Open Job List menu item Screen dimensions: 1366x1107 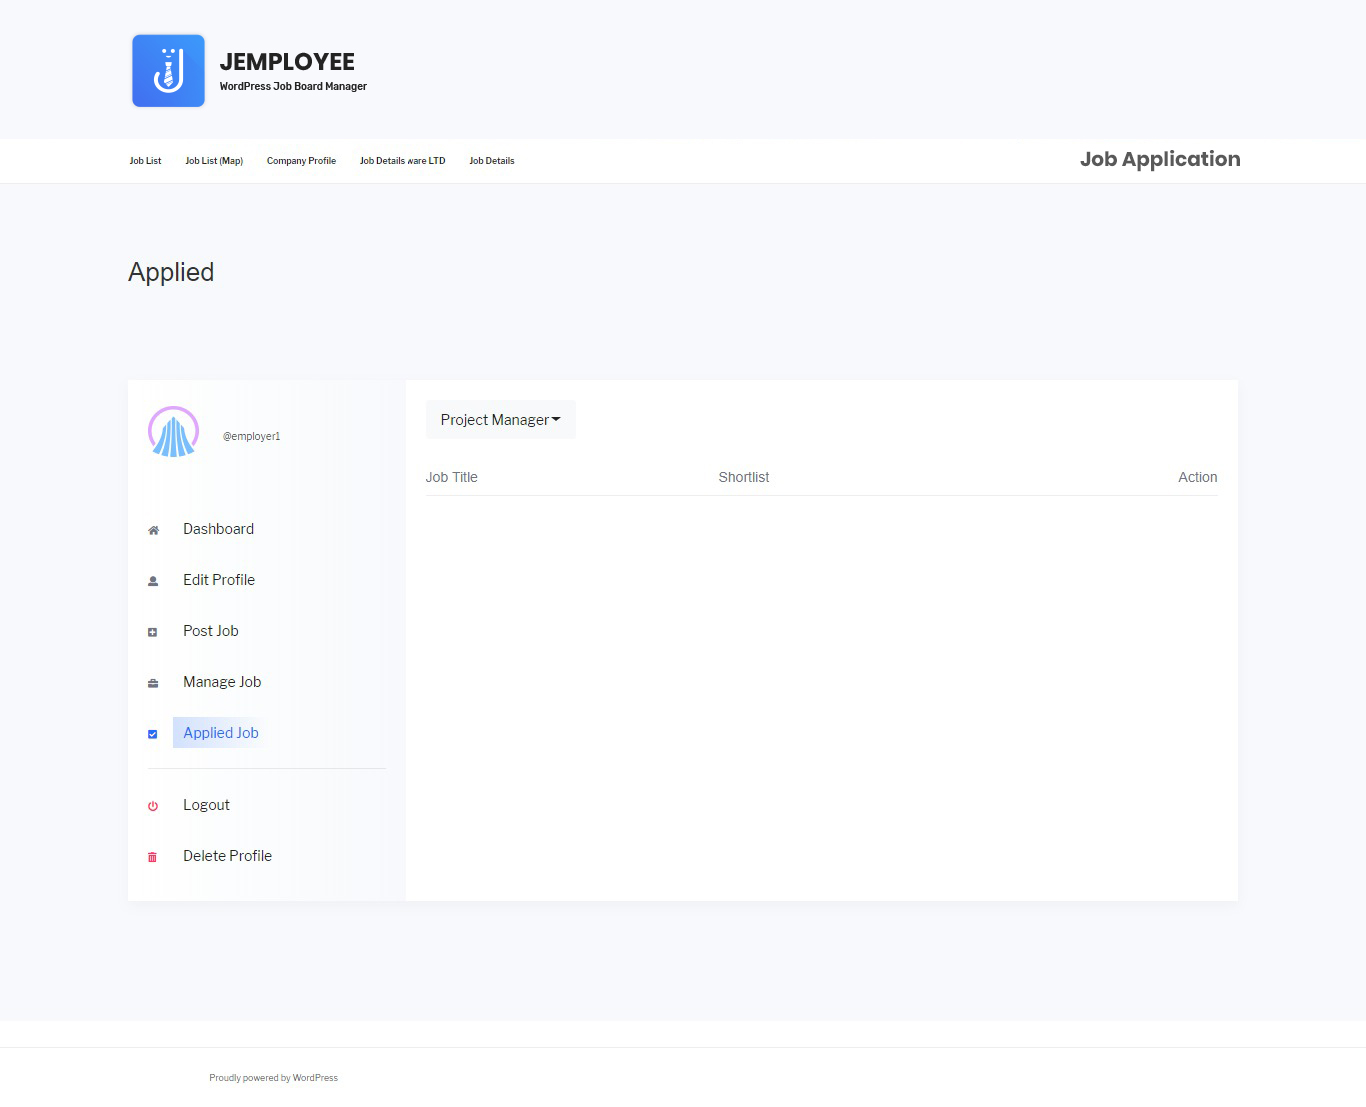(145, 161)
